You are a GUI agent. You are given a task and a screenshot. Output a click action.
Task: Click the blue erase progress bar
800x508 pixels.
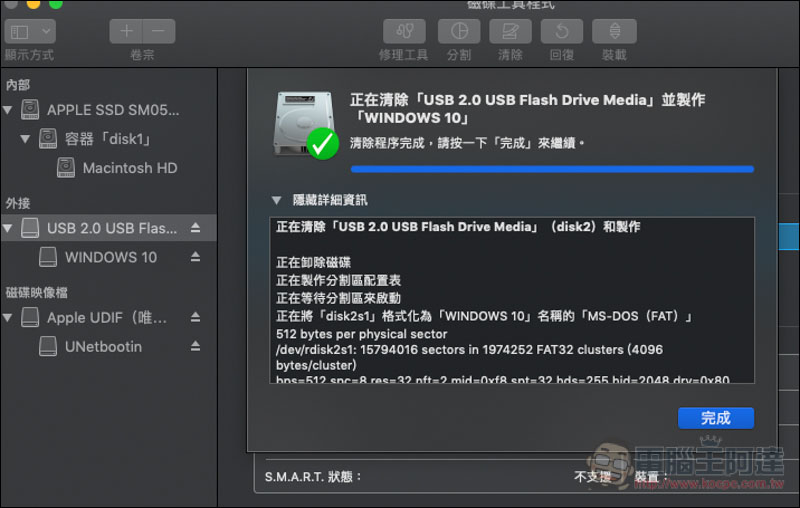552,169
